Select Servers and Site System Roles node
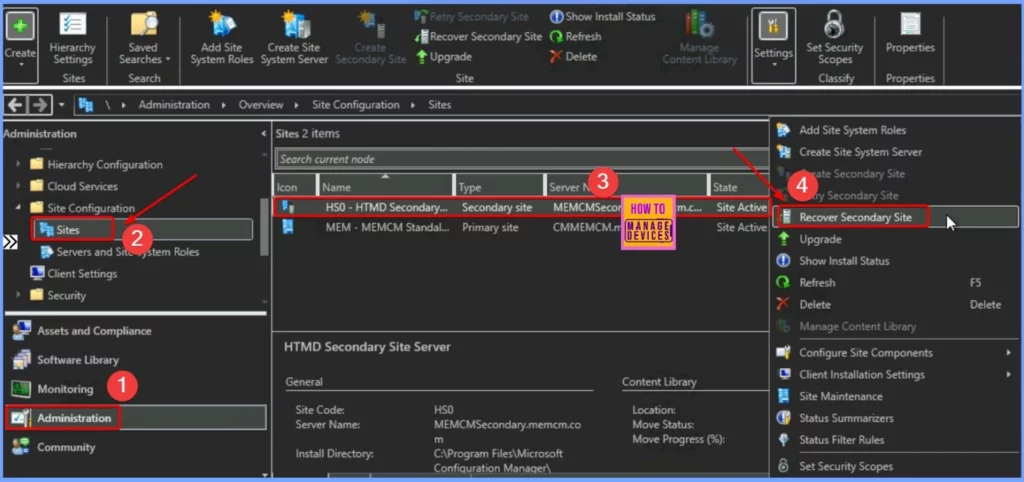This screenshot has width=1024, height=482. 120,251
